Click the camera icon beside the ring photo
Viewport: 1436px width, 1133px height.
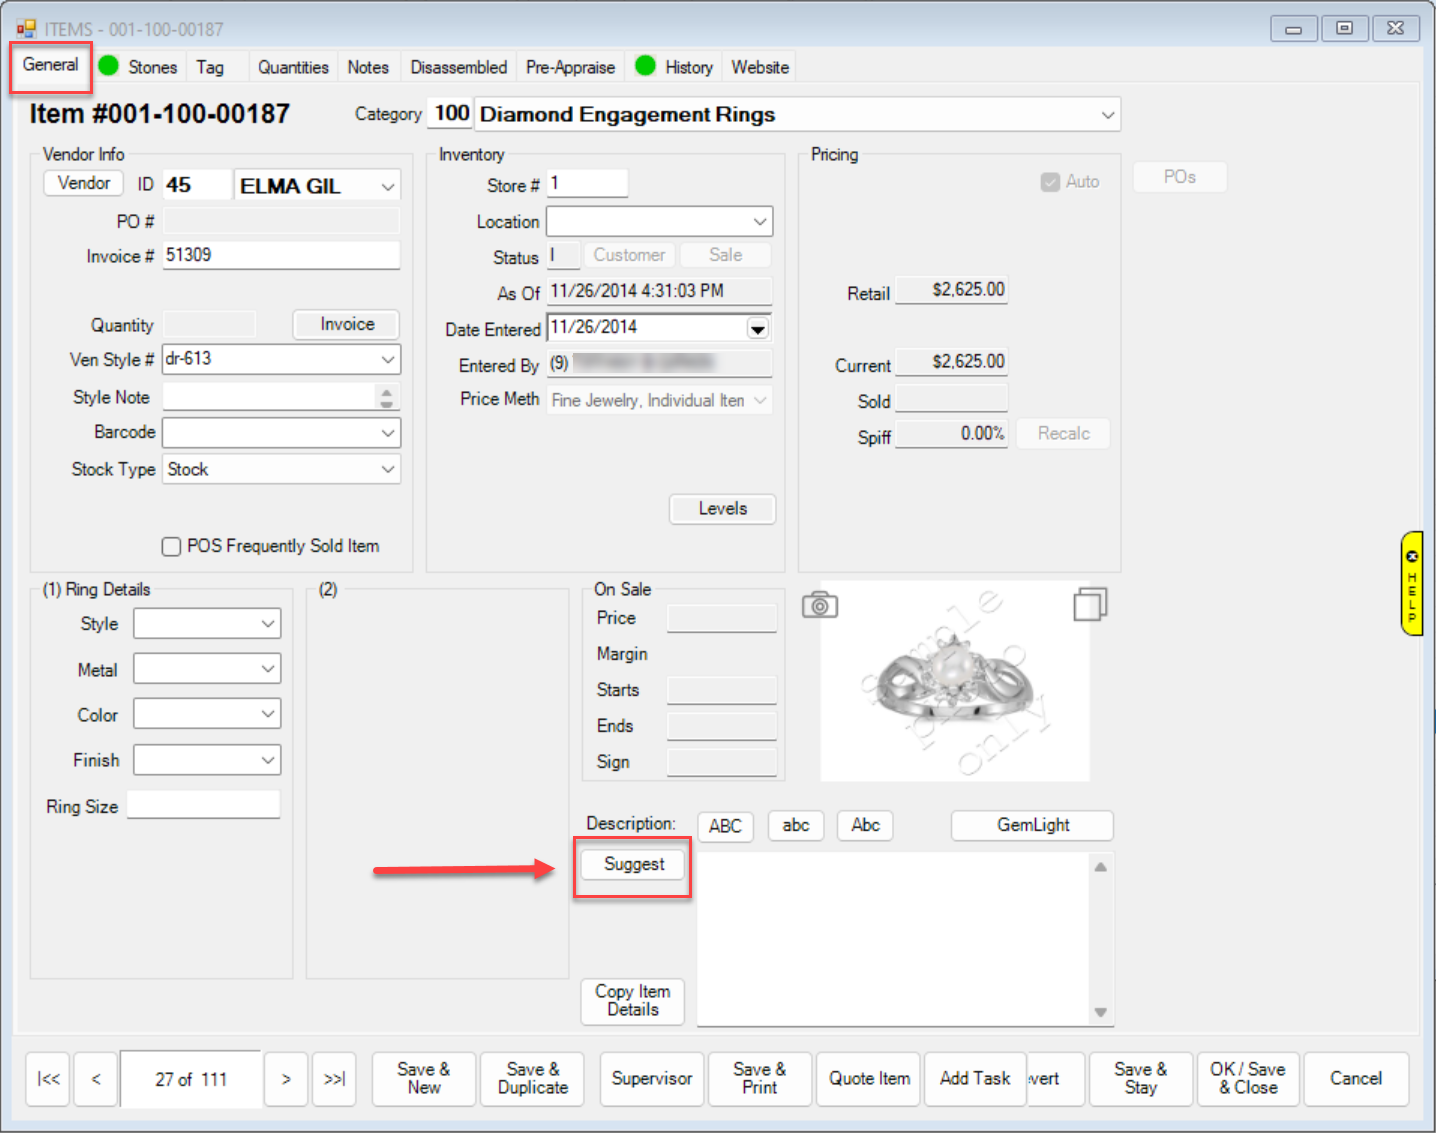[x=819, y=605]
